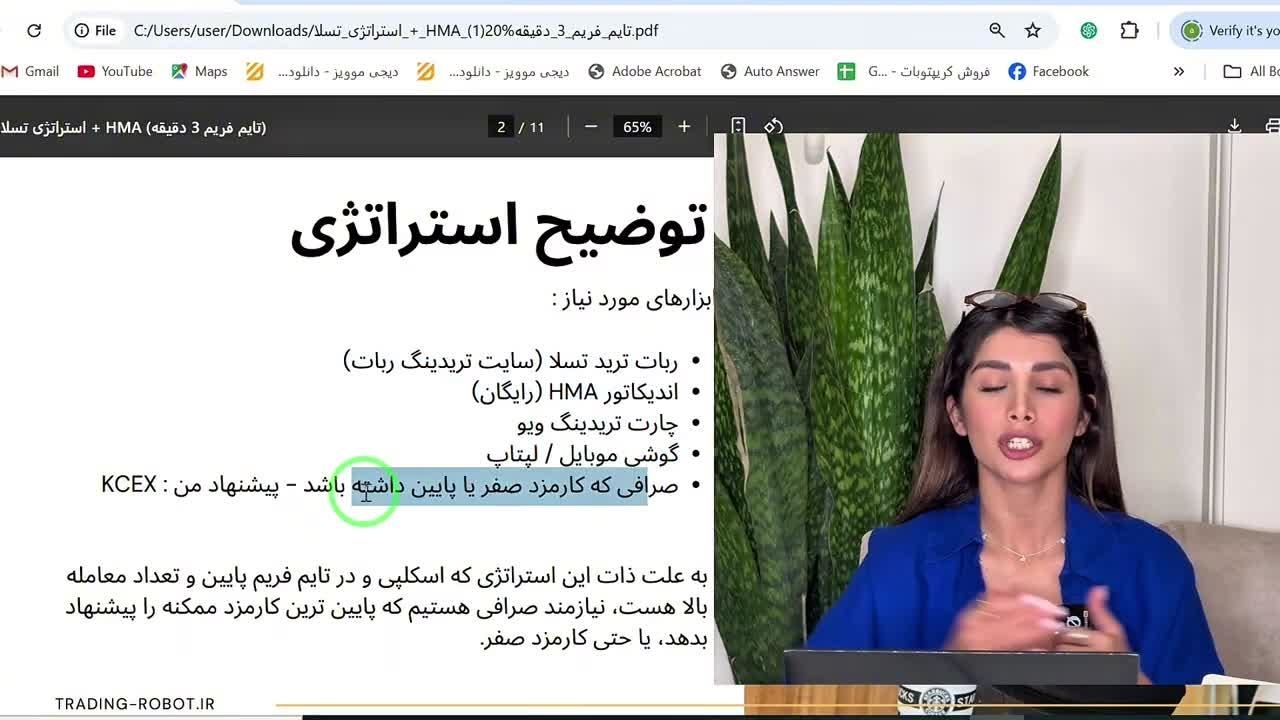This screenshot has width=1280, height=720.
Task: Open the ChatGPT extension icon
Action: pyautogui.click(x=1089, y=31)
